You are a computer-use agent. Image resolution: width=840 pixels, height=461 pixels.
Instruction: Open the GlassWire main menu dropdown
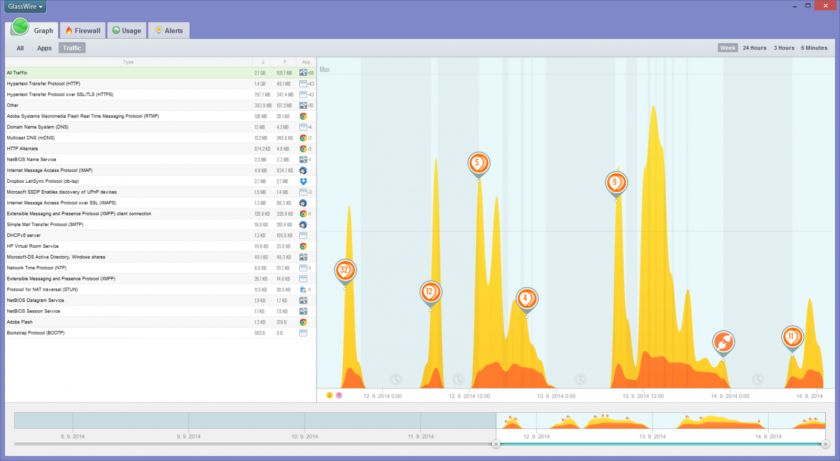click(x=25, y=6)
